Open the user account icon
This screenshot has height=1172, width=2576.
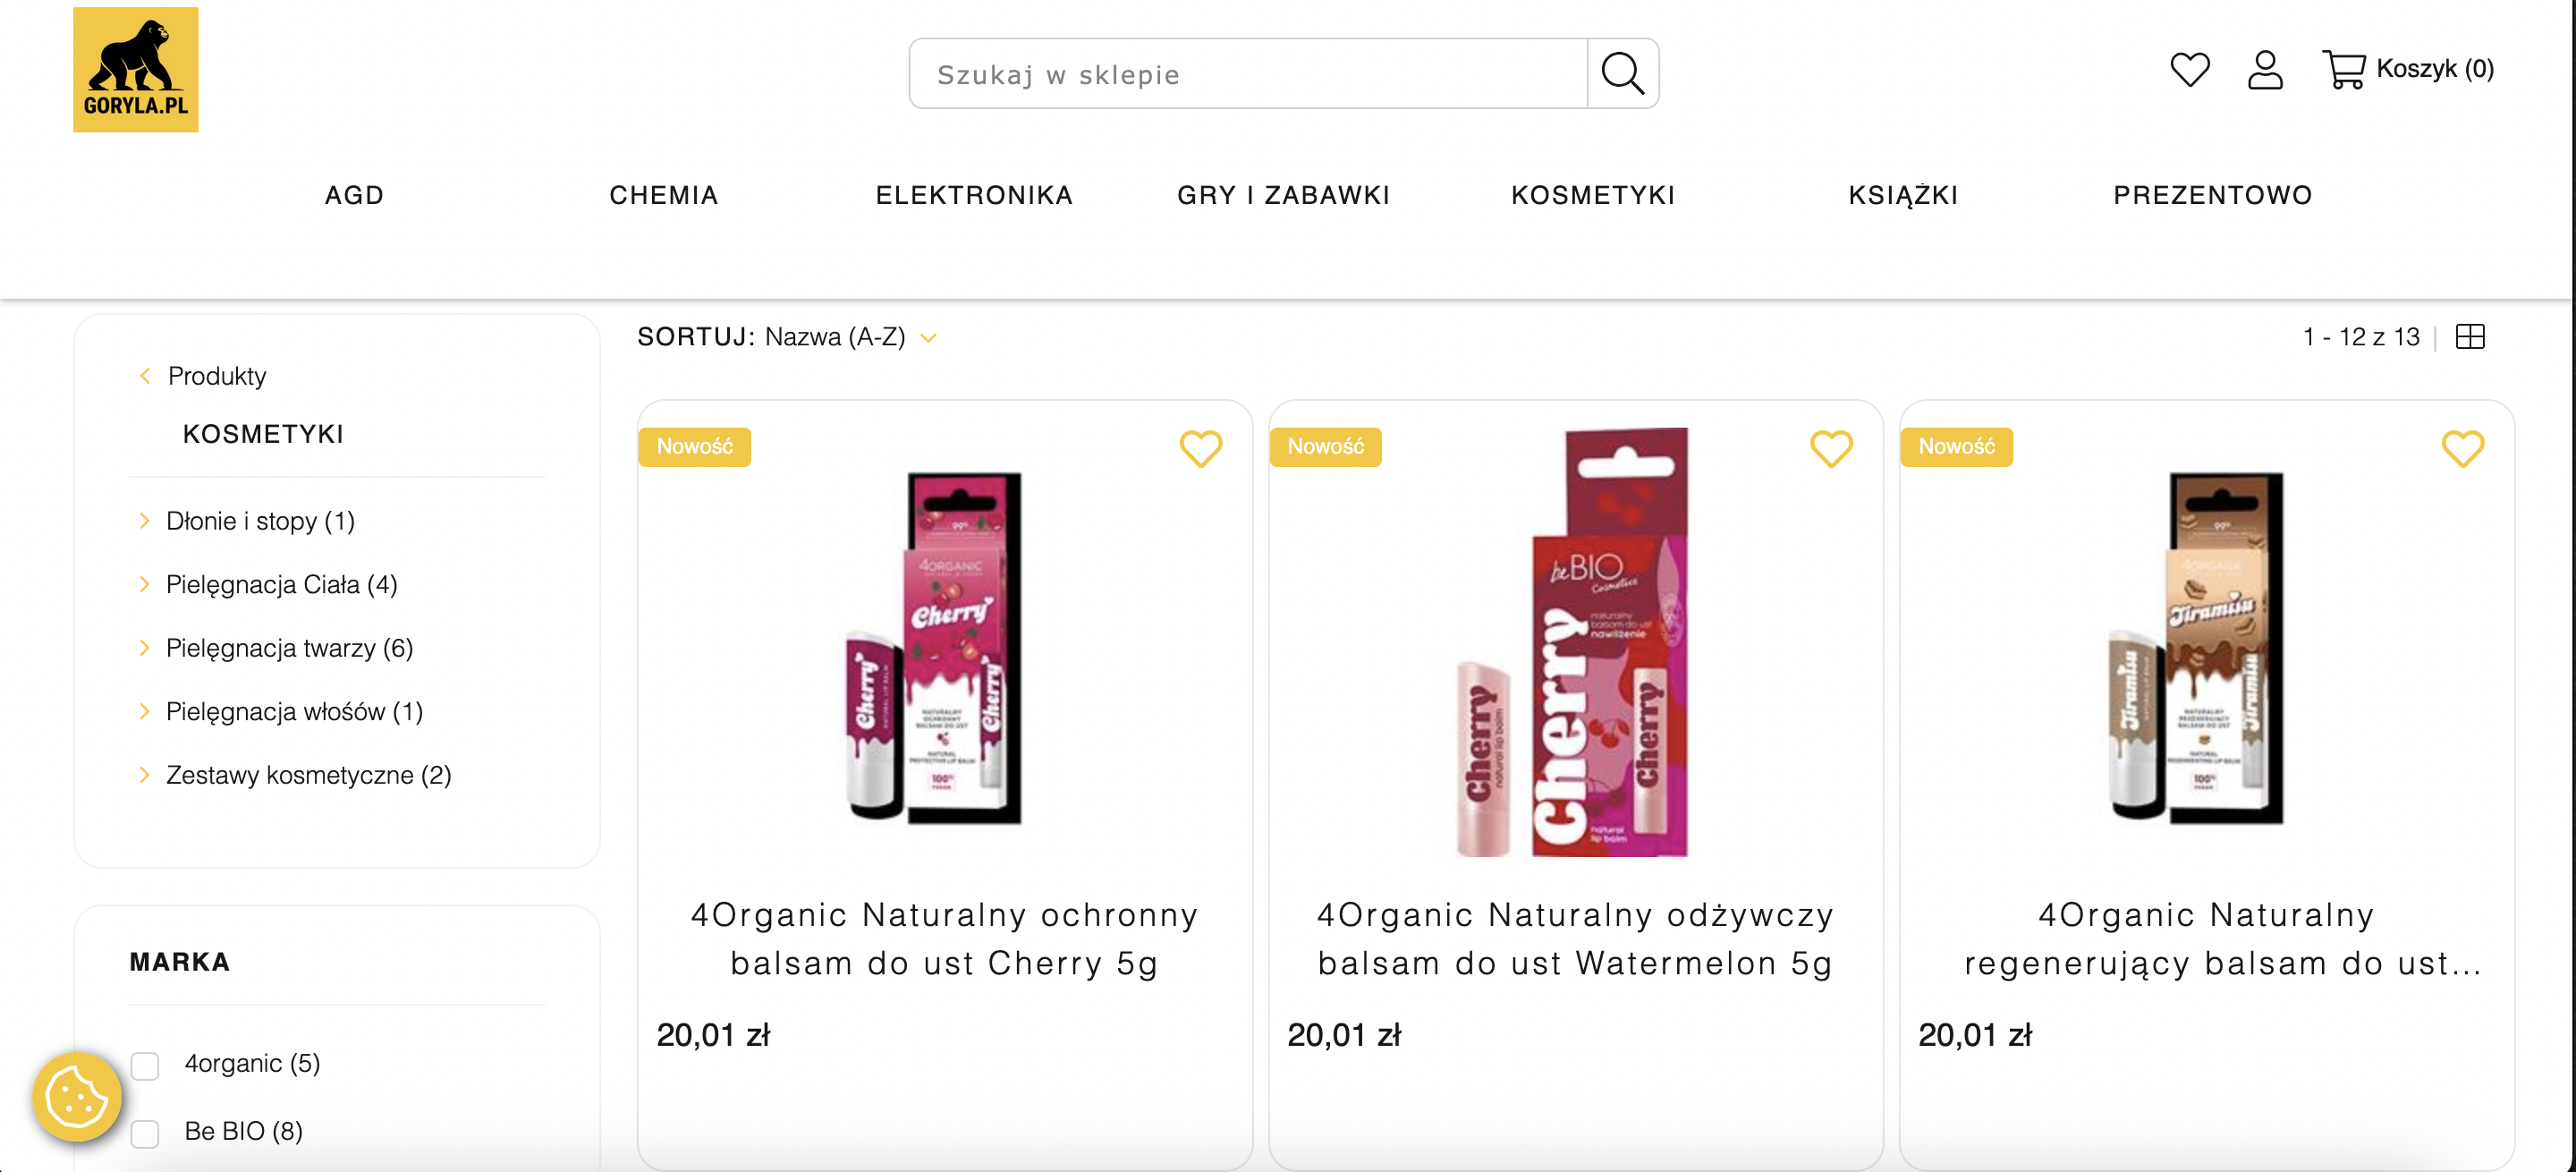click(2265, 69)
